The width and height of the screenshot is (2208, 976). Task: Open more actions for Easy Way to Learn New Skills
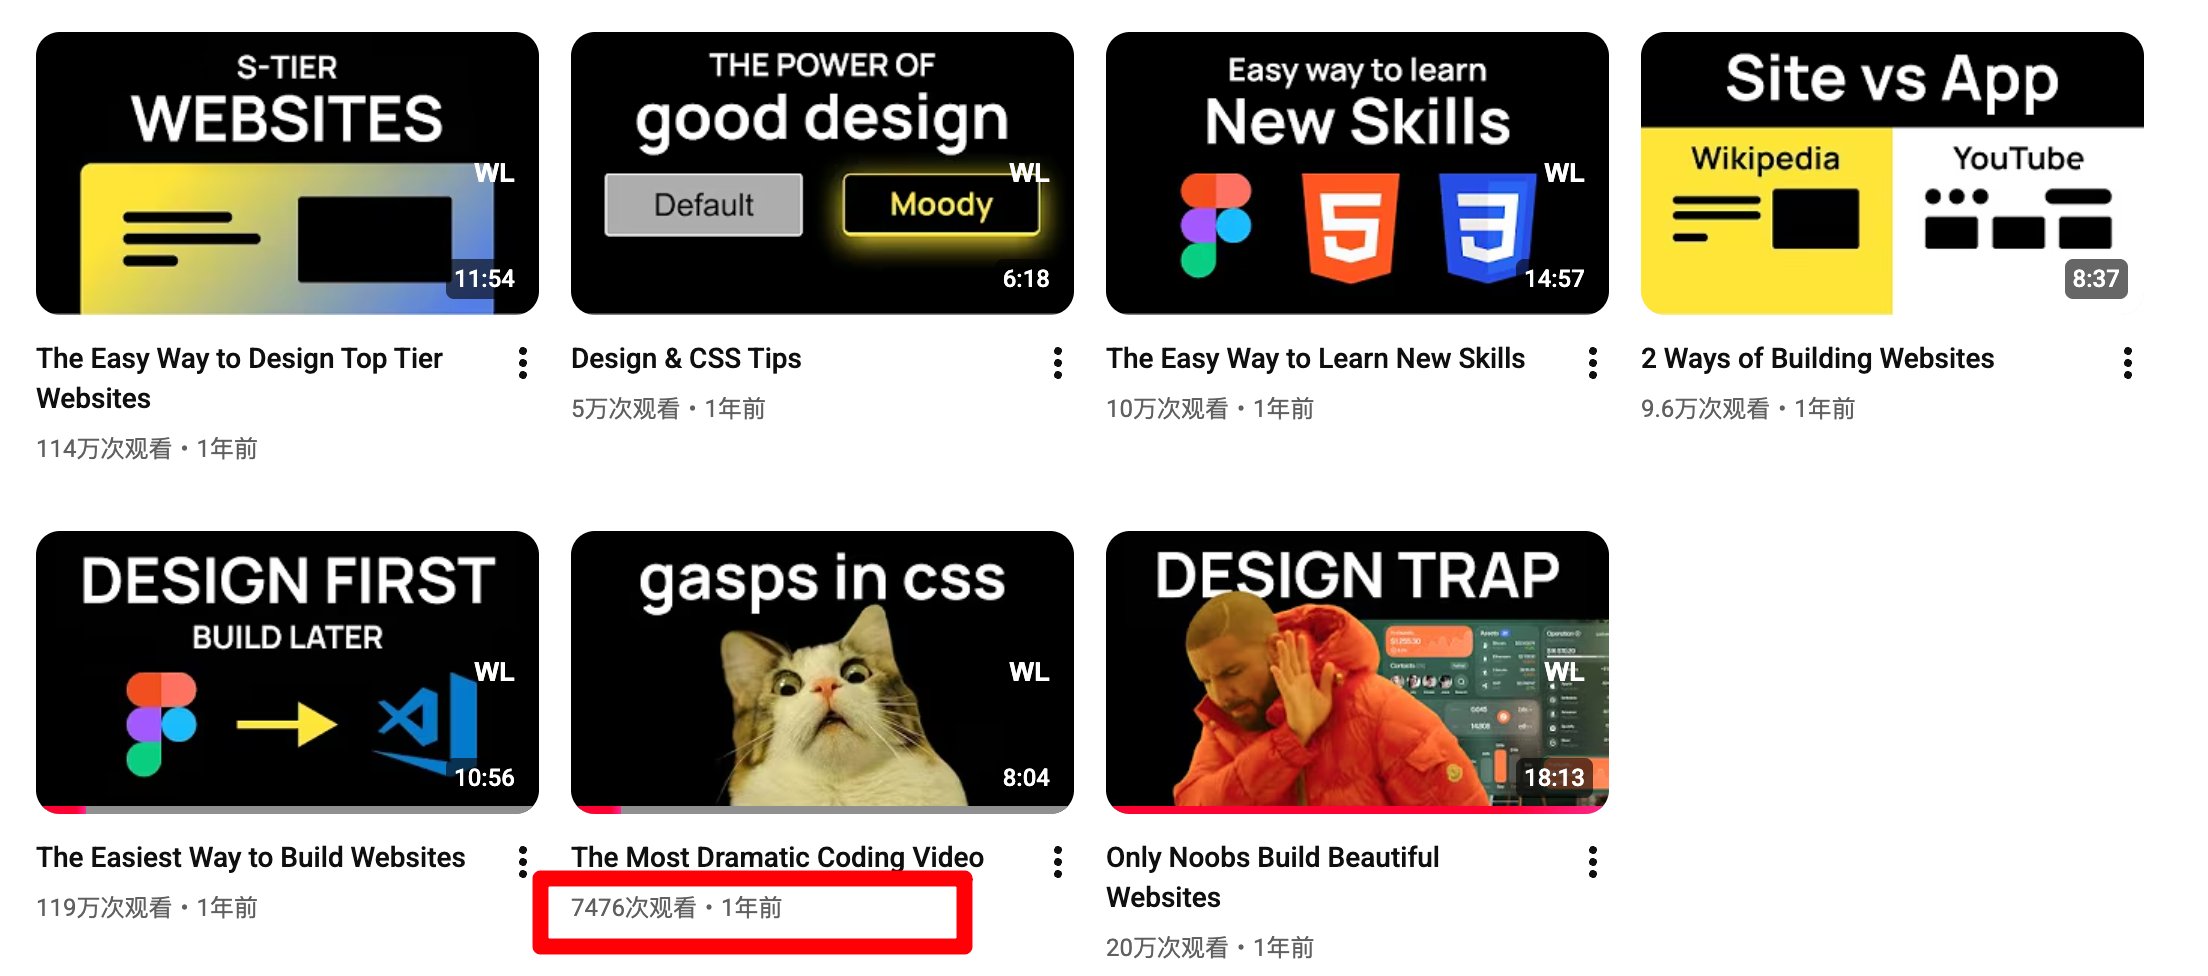(x=1593, y=363)
